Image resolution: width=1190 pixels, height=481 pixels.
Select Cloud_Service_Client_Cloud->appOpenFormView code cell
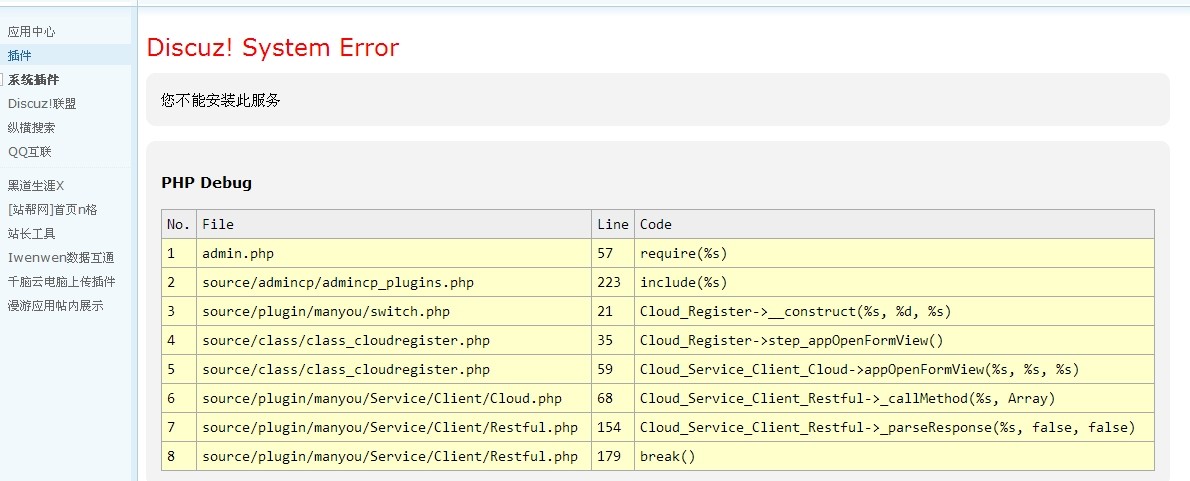895,369
